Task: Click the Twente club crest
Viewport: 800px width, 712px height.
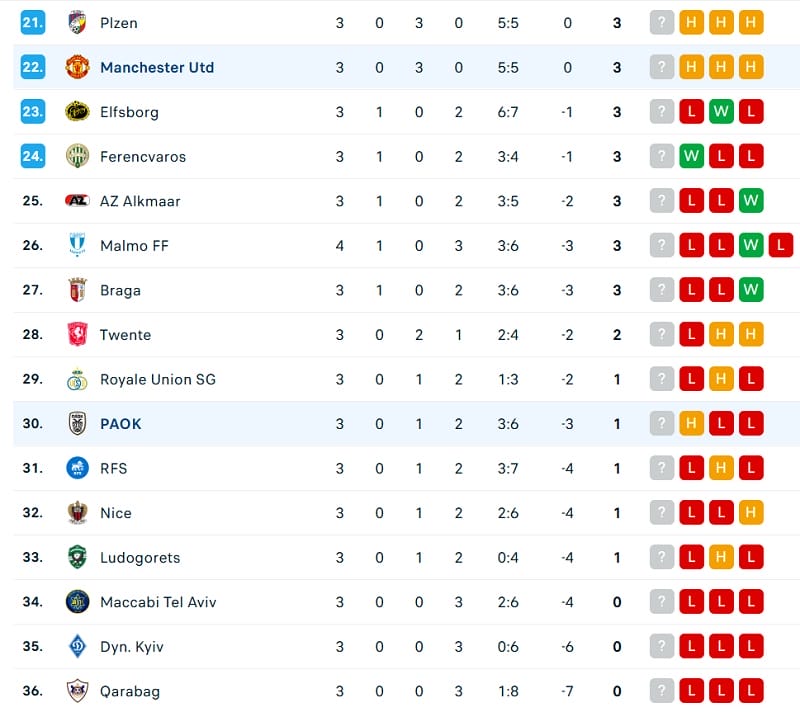Action: click(x=77, y=334)
